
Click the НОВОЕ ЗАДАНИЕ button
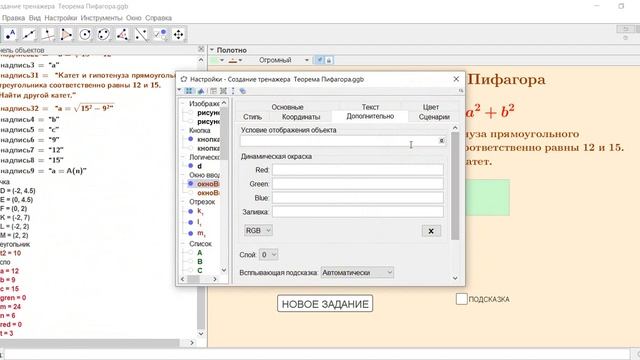pos(325,304)
